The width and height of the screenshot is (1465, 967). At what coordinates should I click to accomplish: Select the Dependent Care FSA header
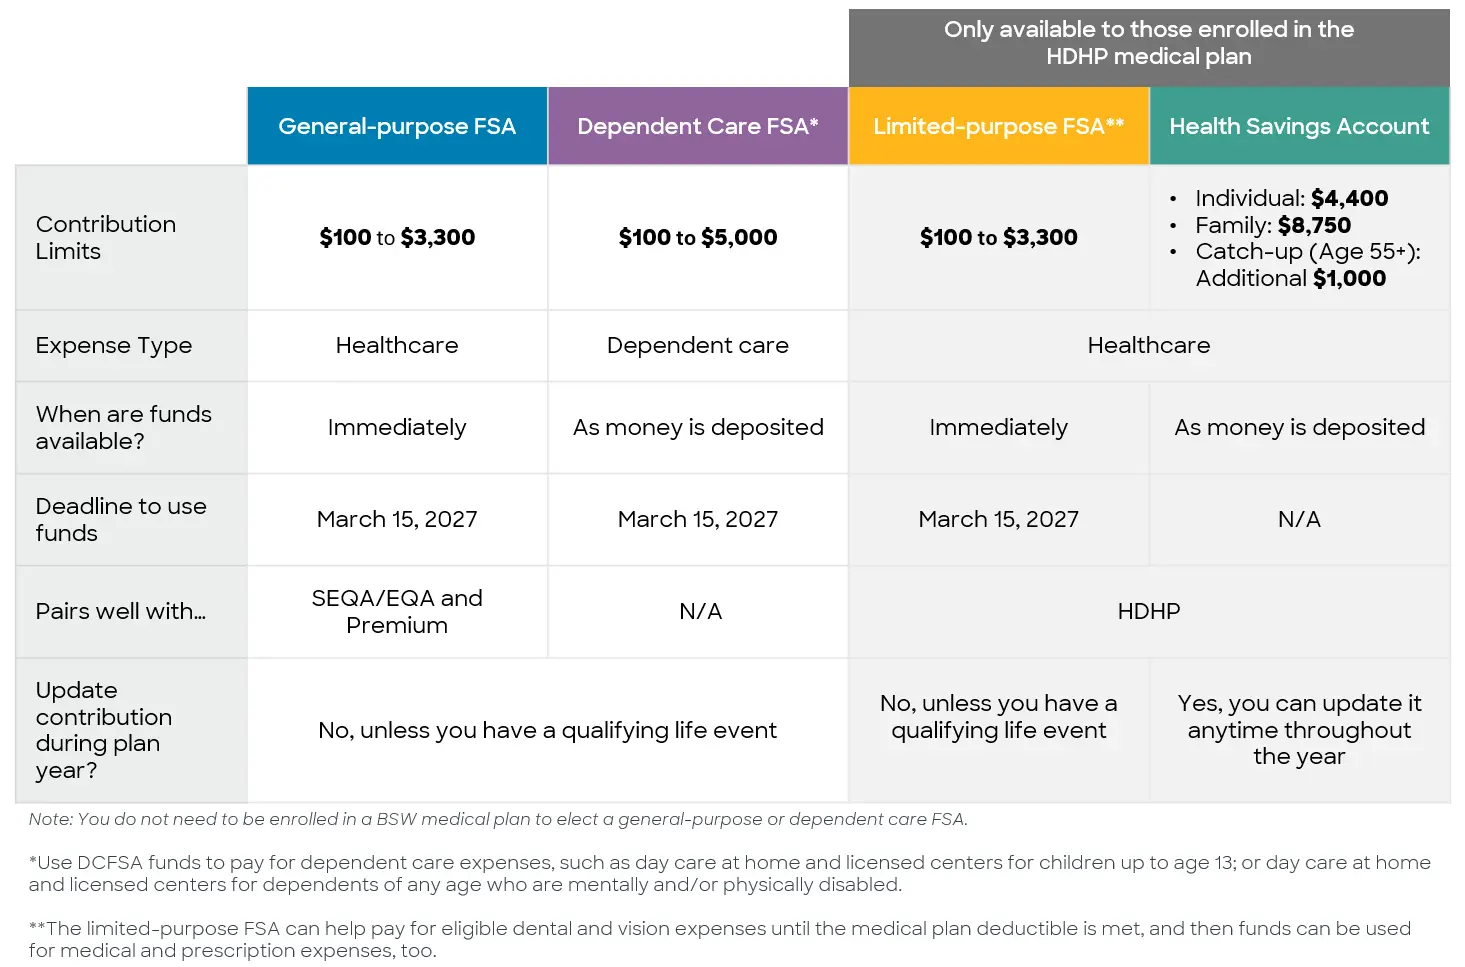pyautogui.click(x=697, y=126)
